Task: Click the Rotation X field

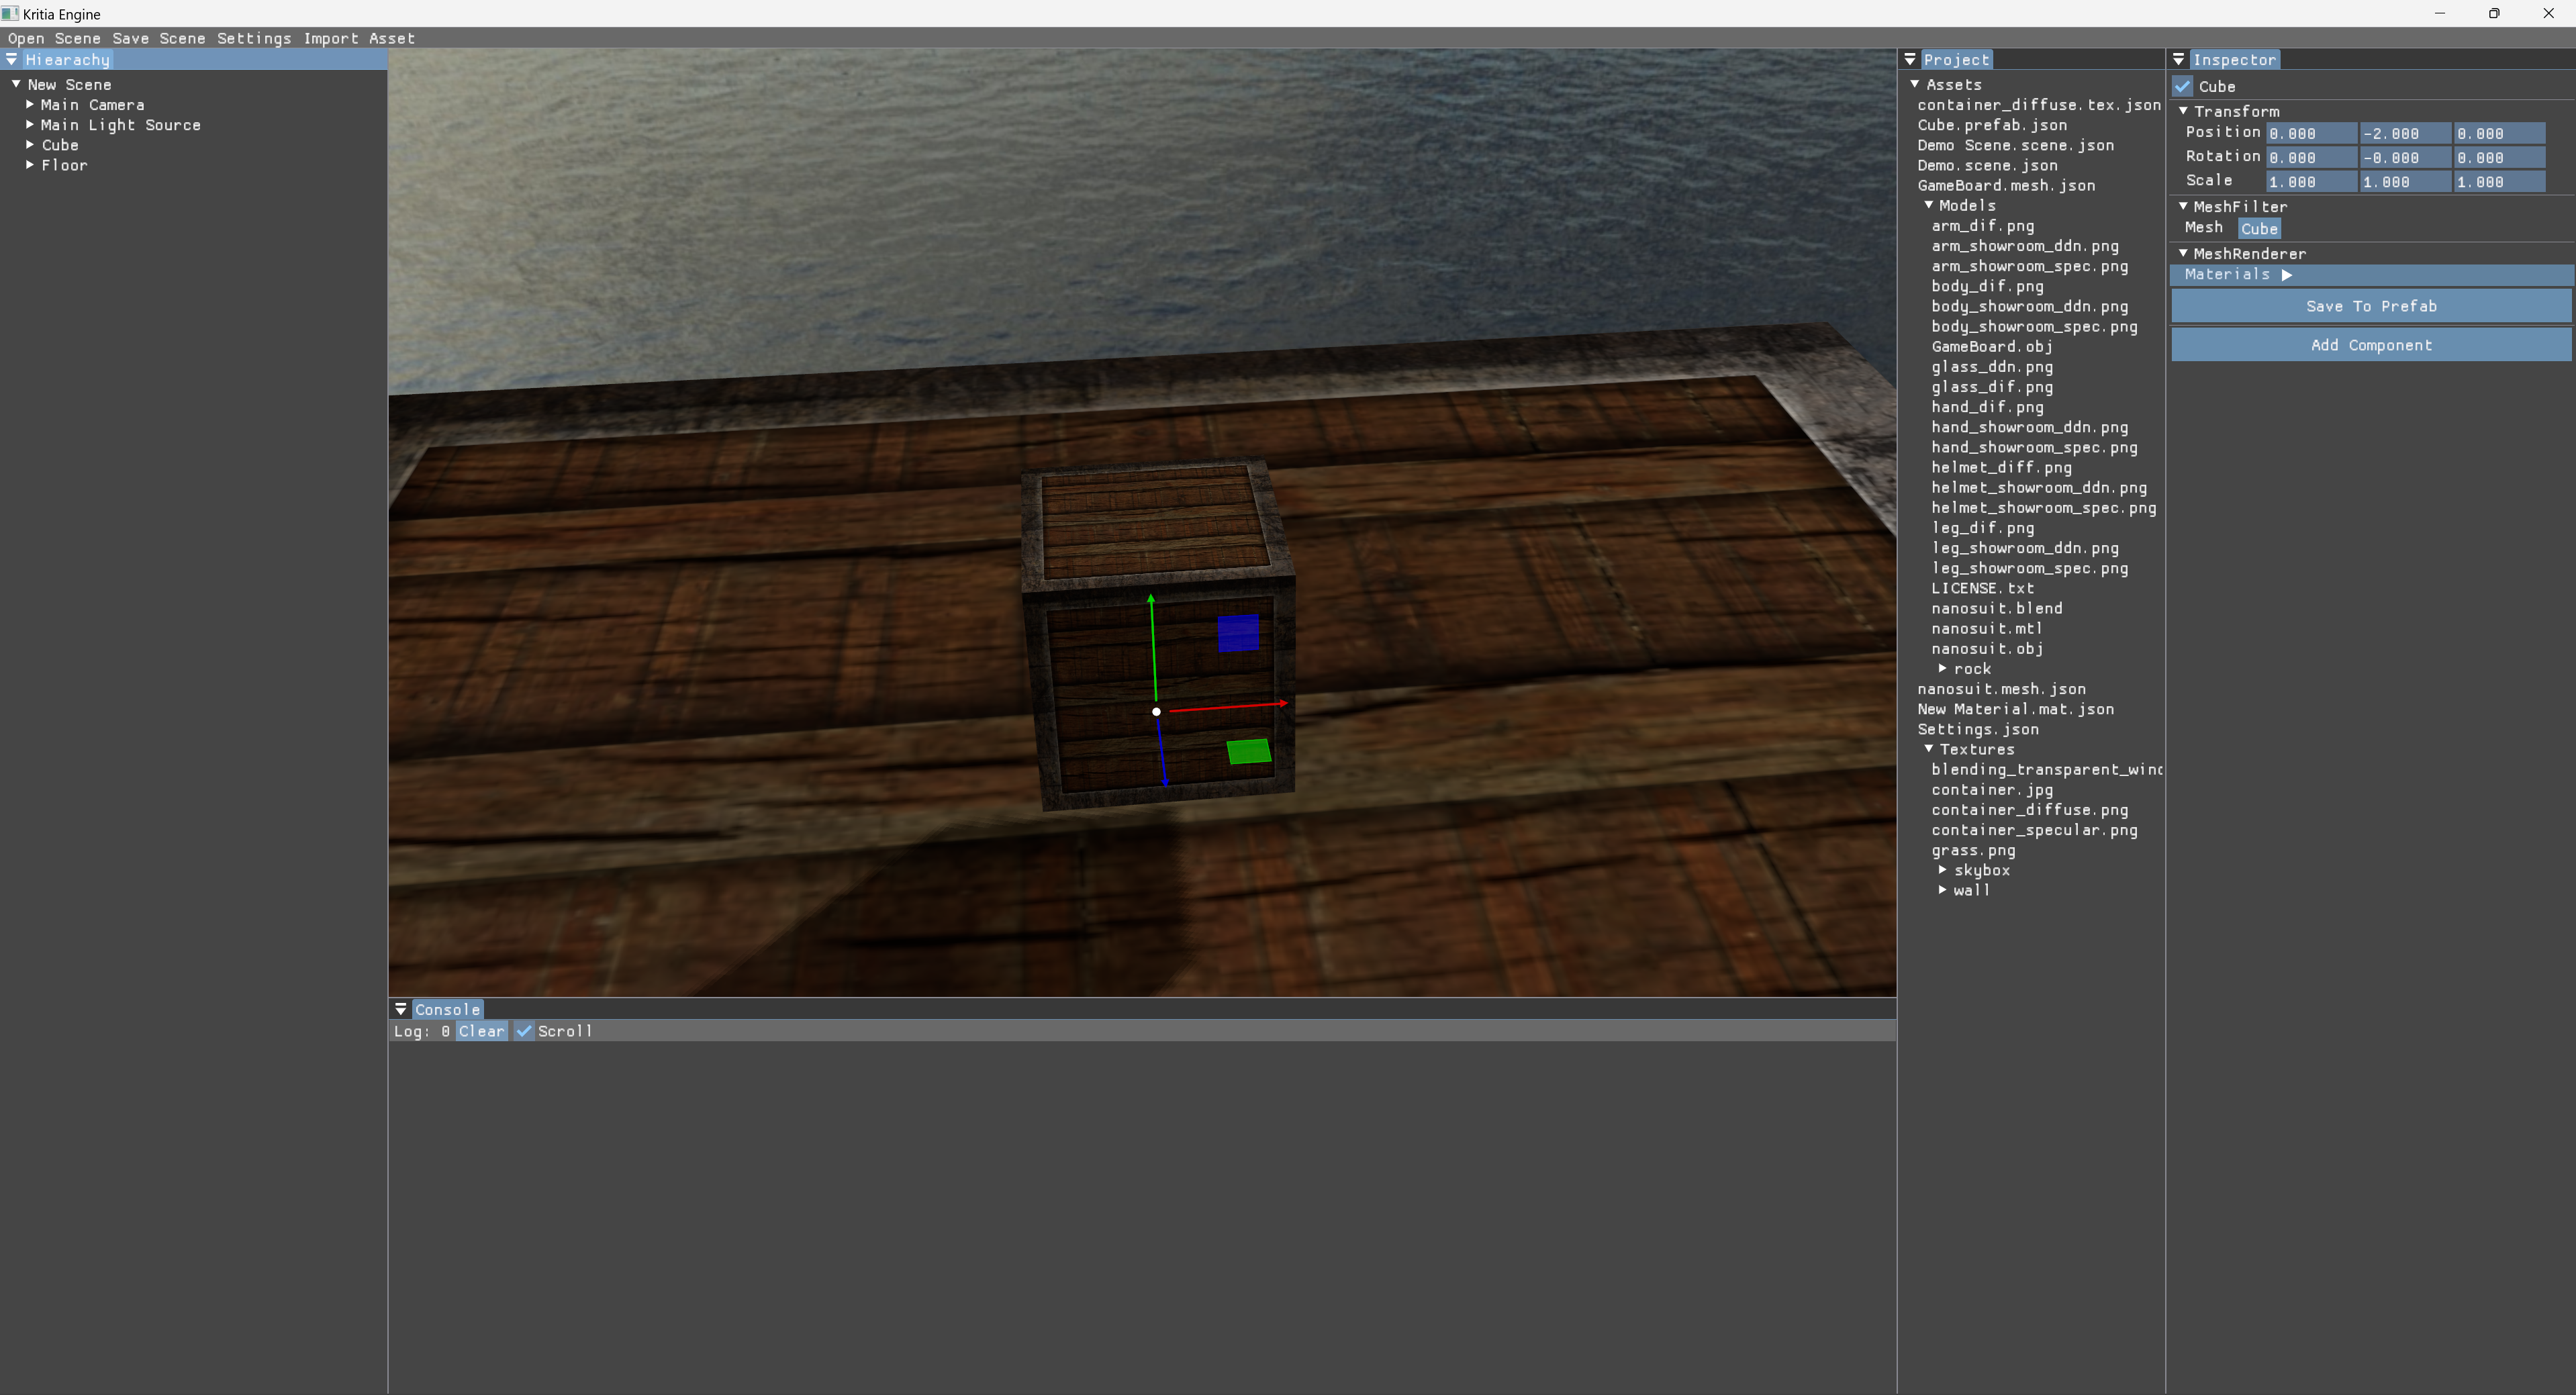Action: pyautogui.click(x=2311, y=158)
